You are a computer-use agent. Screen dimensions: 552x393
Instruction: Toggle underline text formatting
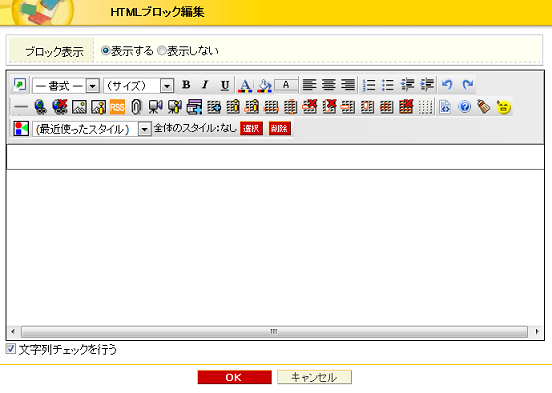coord(225,85)
